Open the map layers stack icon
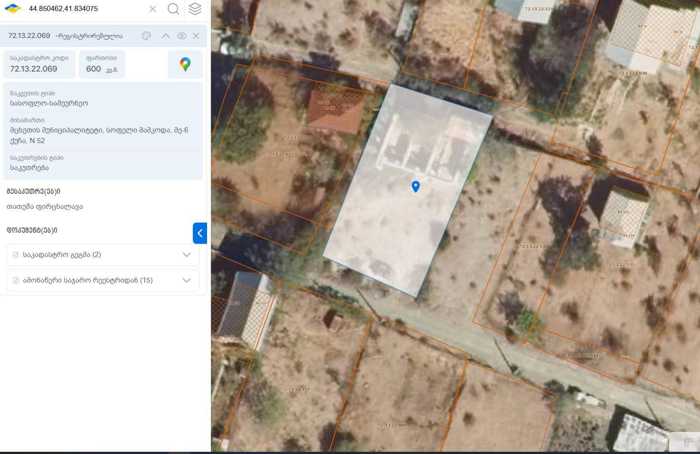Viewport: 700px width, 454px height. pos(195,9)
